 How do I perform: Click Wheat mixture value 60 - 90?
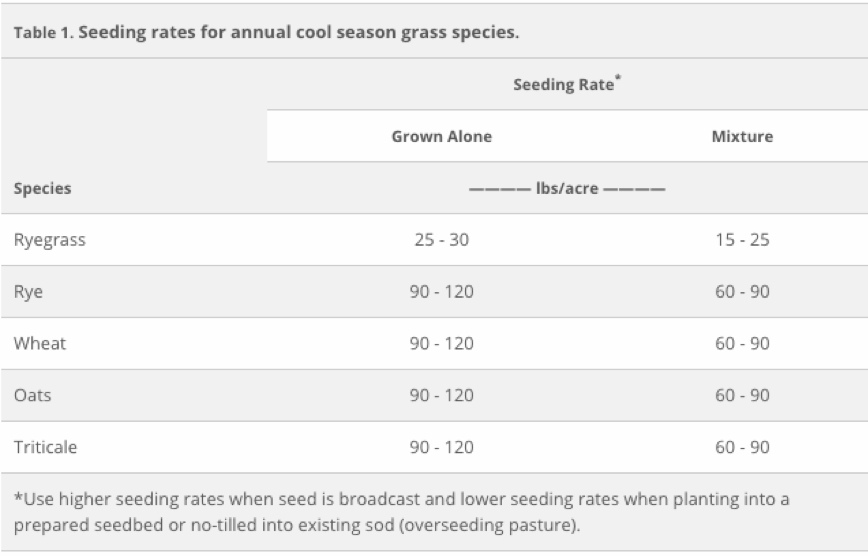(x=742, y=343)
